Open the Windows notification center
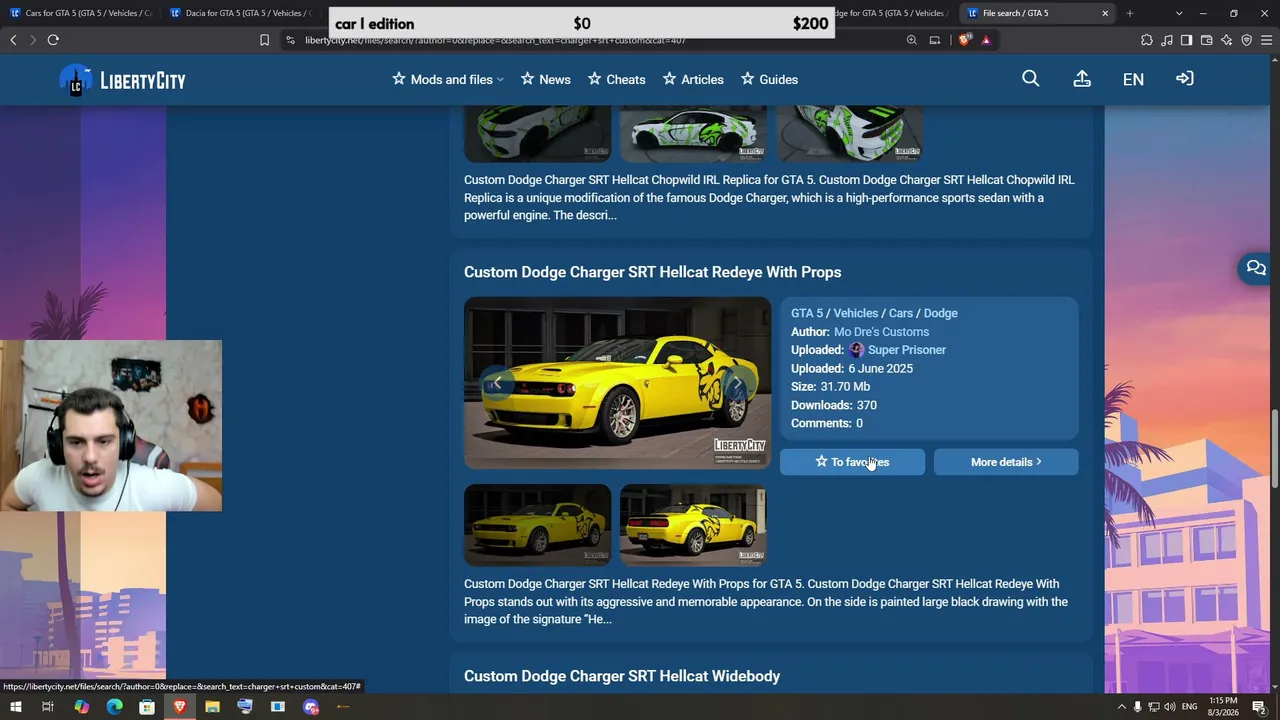 point(1259,707)
